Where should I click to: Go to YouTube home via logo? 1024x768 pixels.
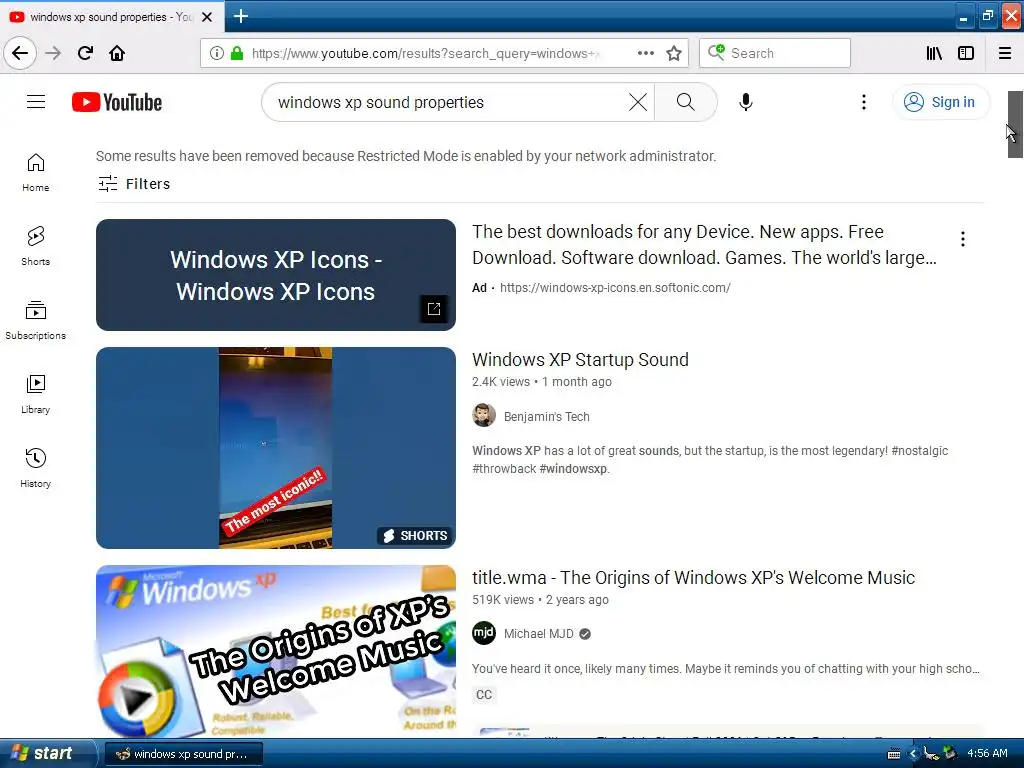pyautogui.click(x=117, y=102)
